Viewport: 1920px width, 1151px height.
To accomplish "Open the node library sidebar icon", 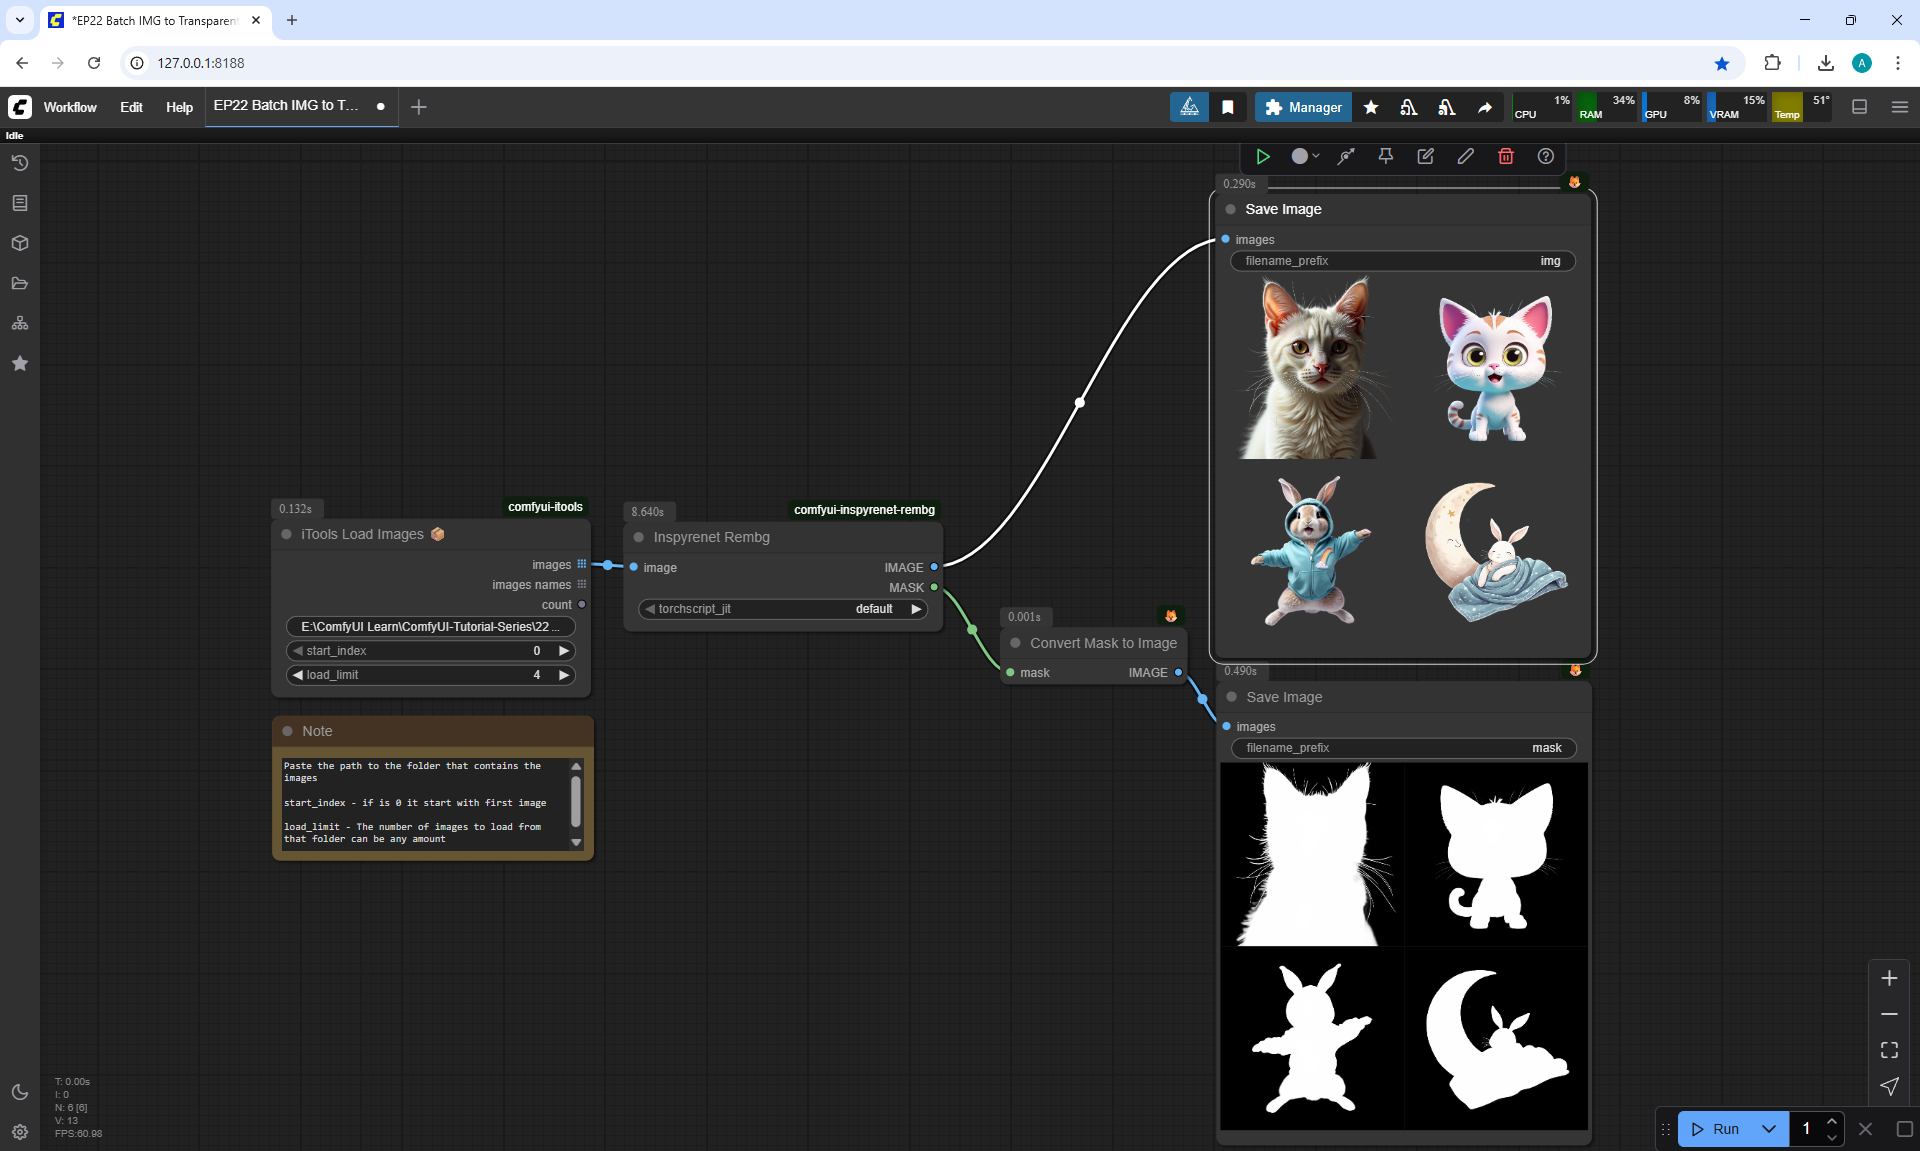I will pos(20,203).
